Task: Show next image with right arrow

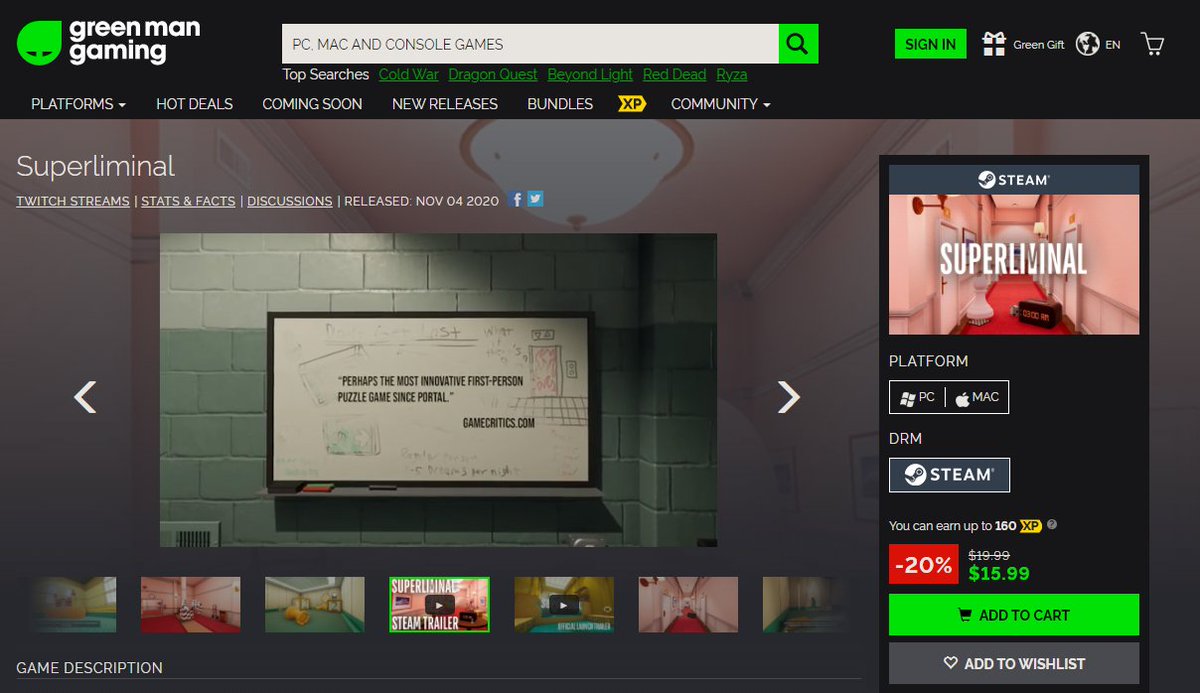Action: [790, 397]
